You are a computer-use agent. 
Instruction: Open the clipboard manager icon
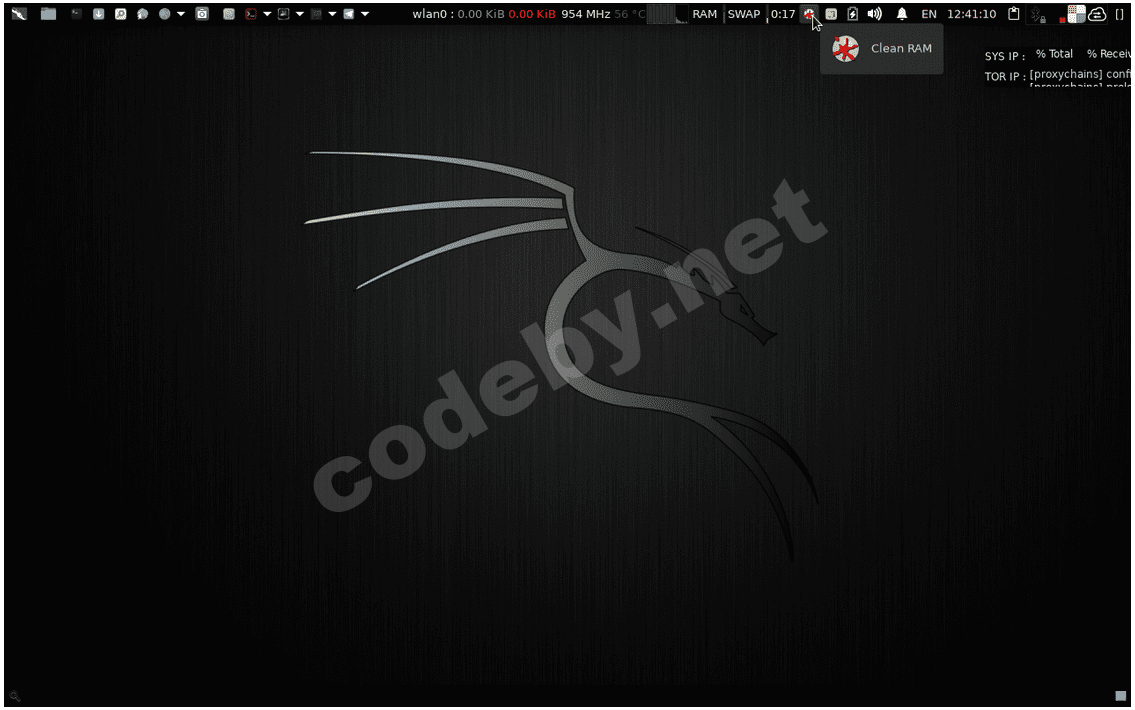1014,14
